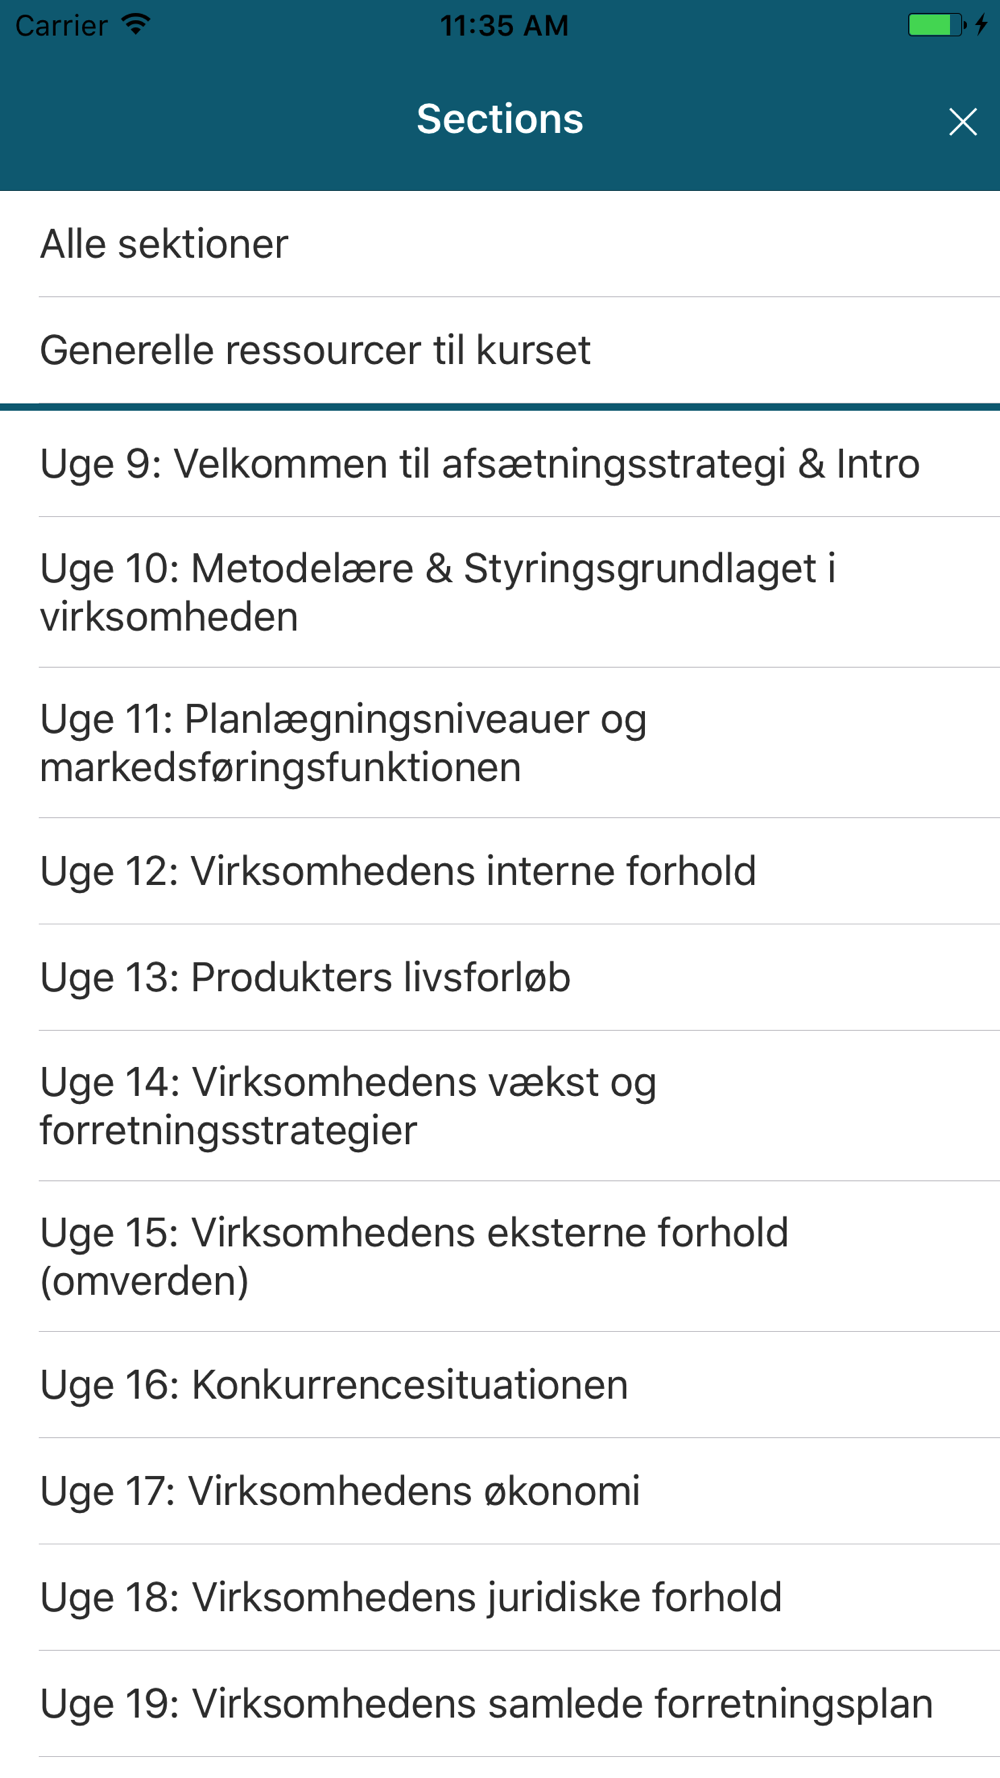This screenshot has height=1778, width=1000.
Task: Go to Uge 13: Produkters livsforløb
Action: coord(500,977)
